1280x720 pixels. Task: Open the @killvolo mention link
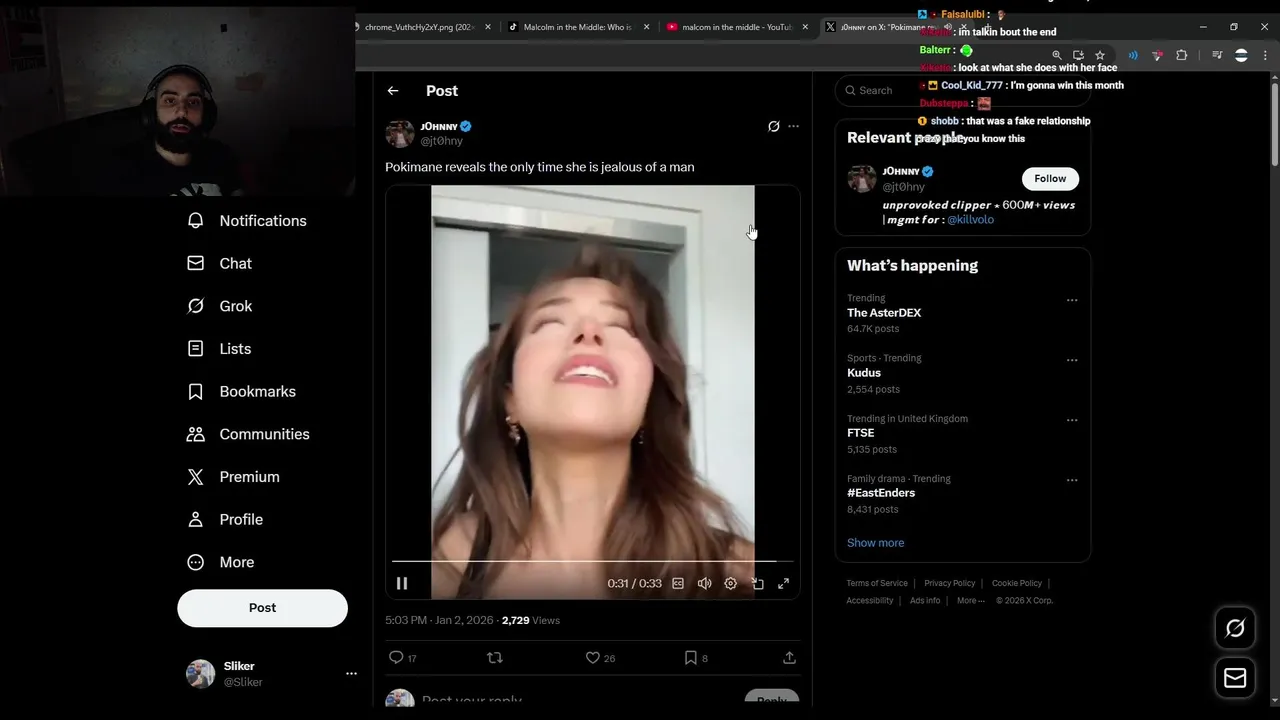[x=970, y=220]
